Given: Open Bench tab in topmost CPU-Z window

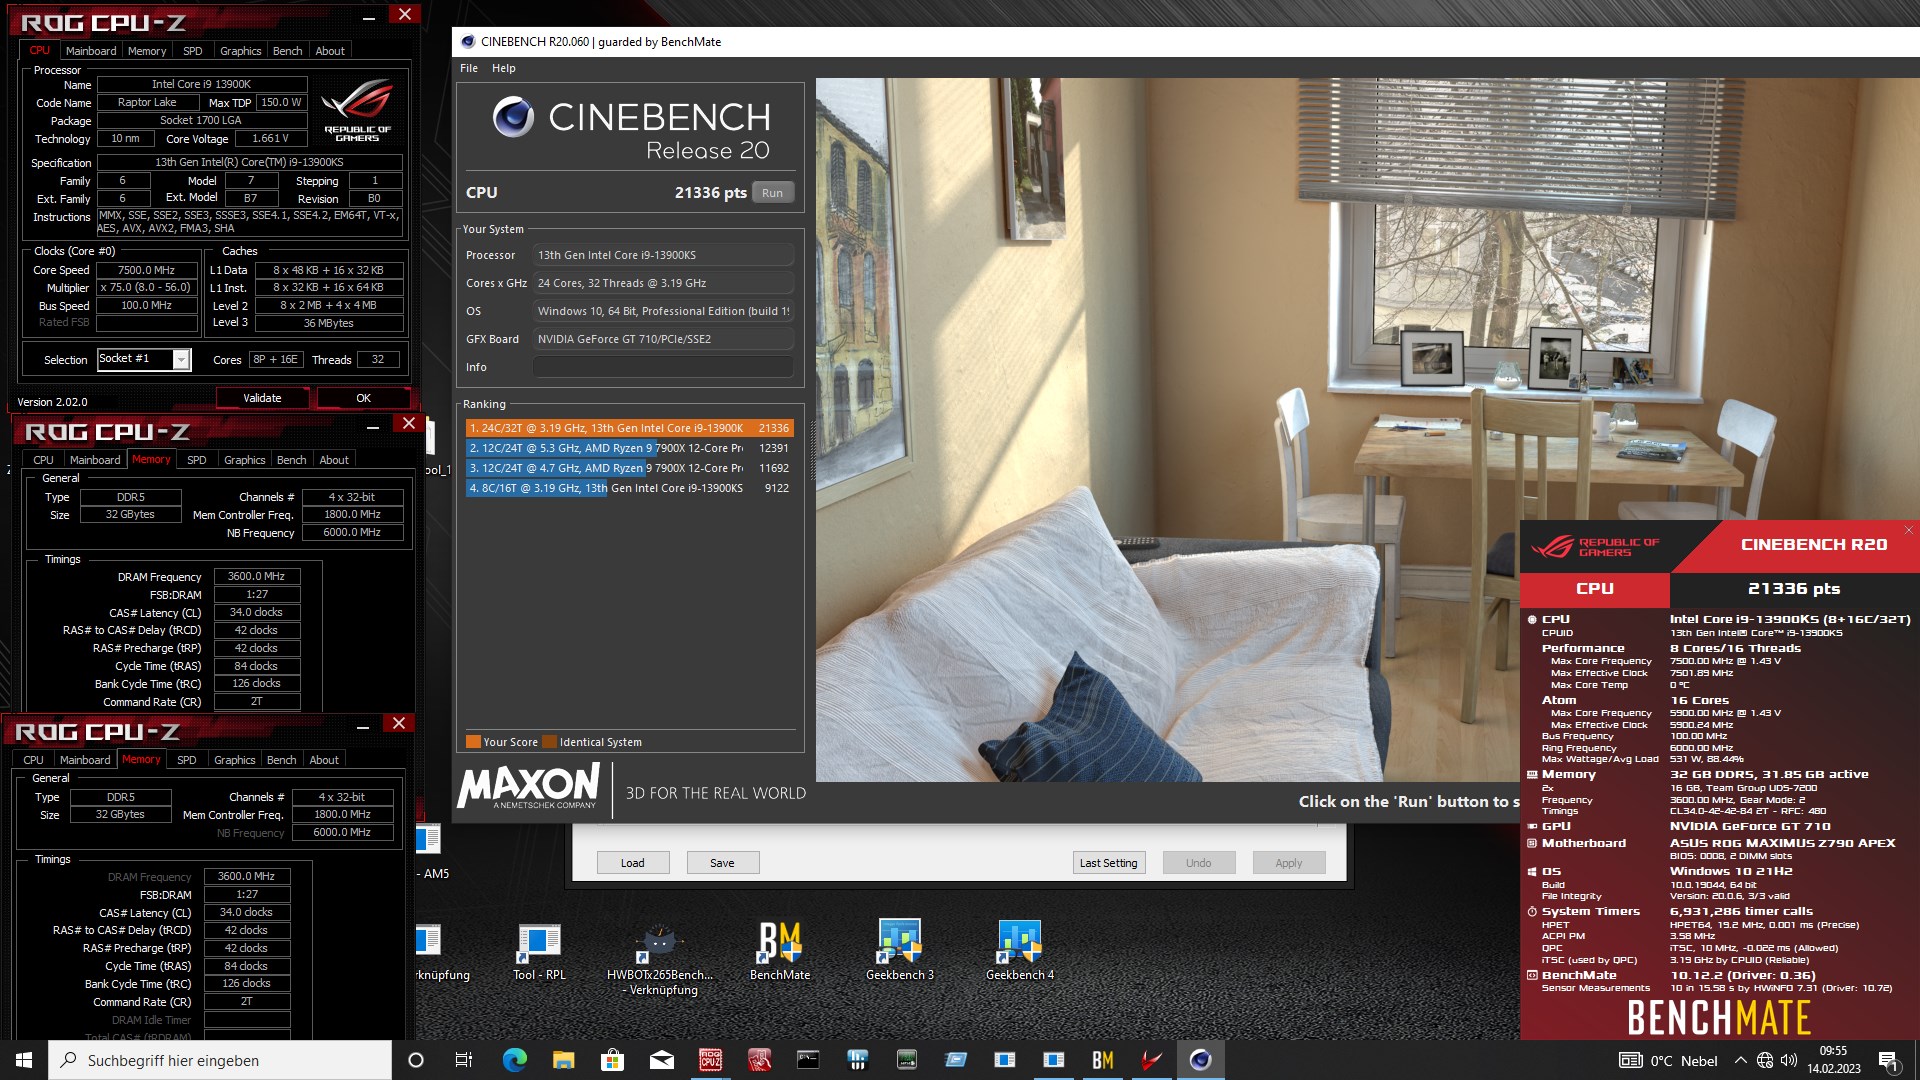Looking at the screenshot, I should click(x=287, y=51).
